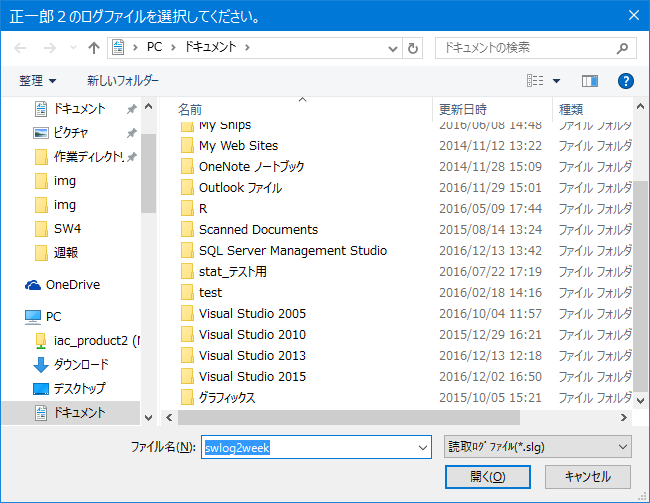Image resolution: width=650 pixels, height=503 pixels.
Task: Click the ドキュメント breadcrumb in address bar
Action: 211,47
